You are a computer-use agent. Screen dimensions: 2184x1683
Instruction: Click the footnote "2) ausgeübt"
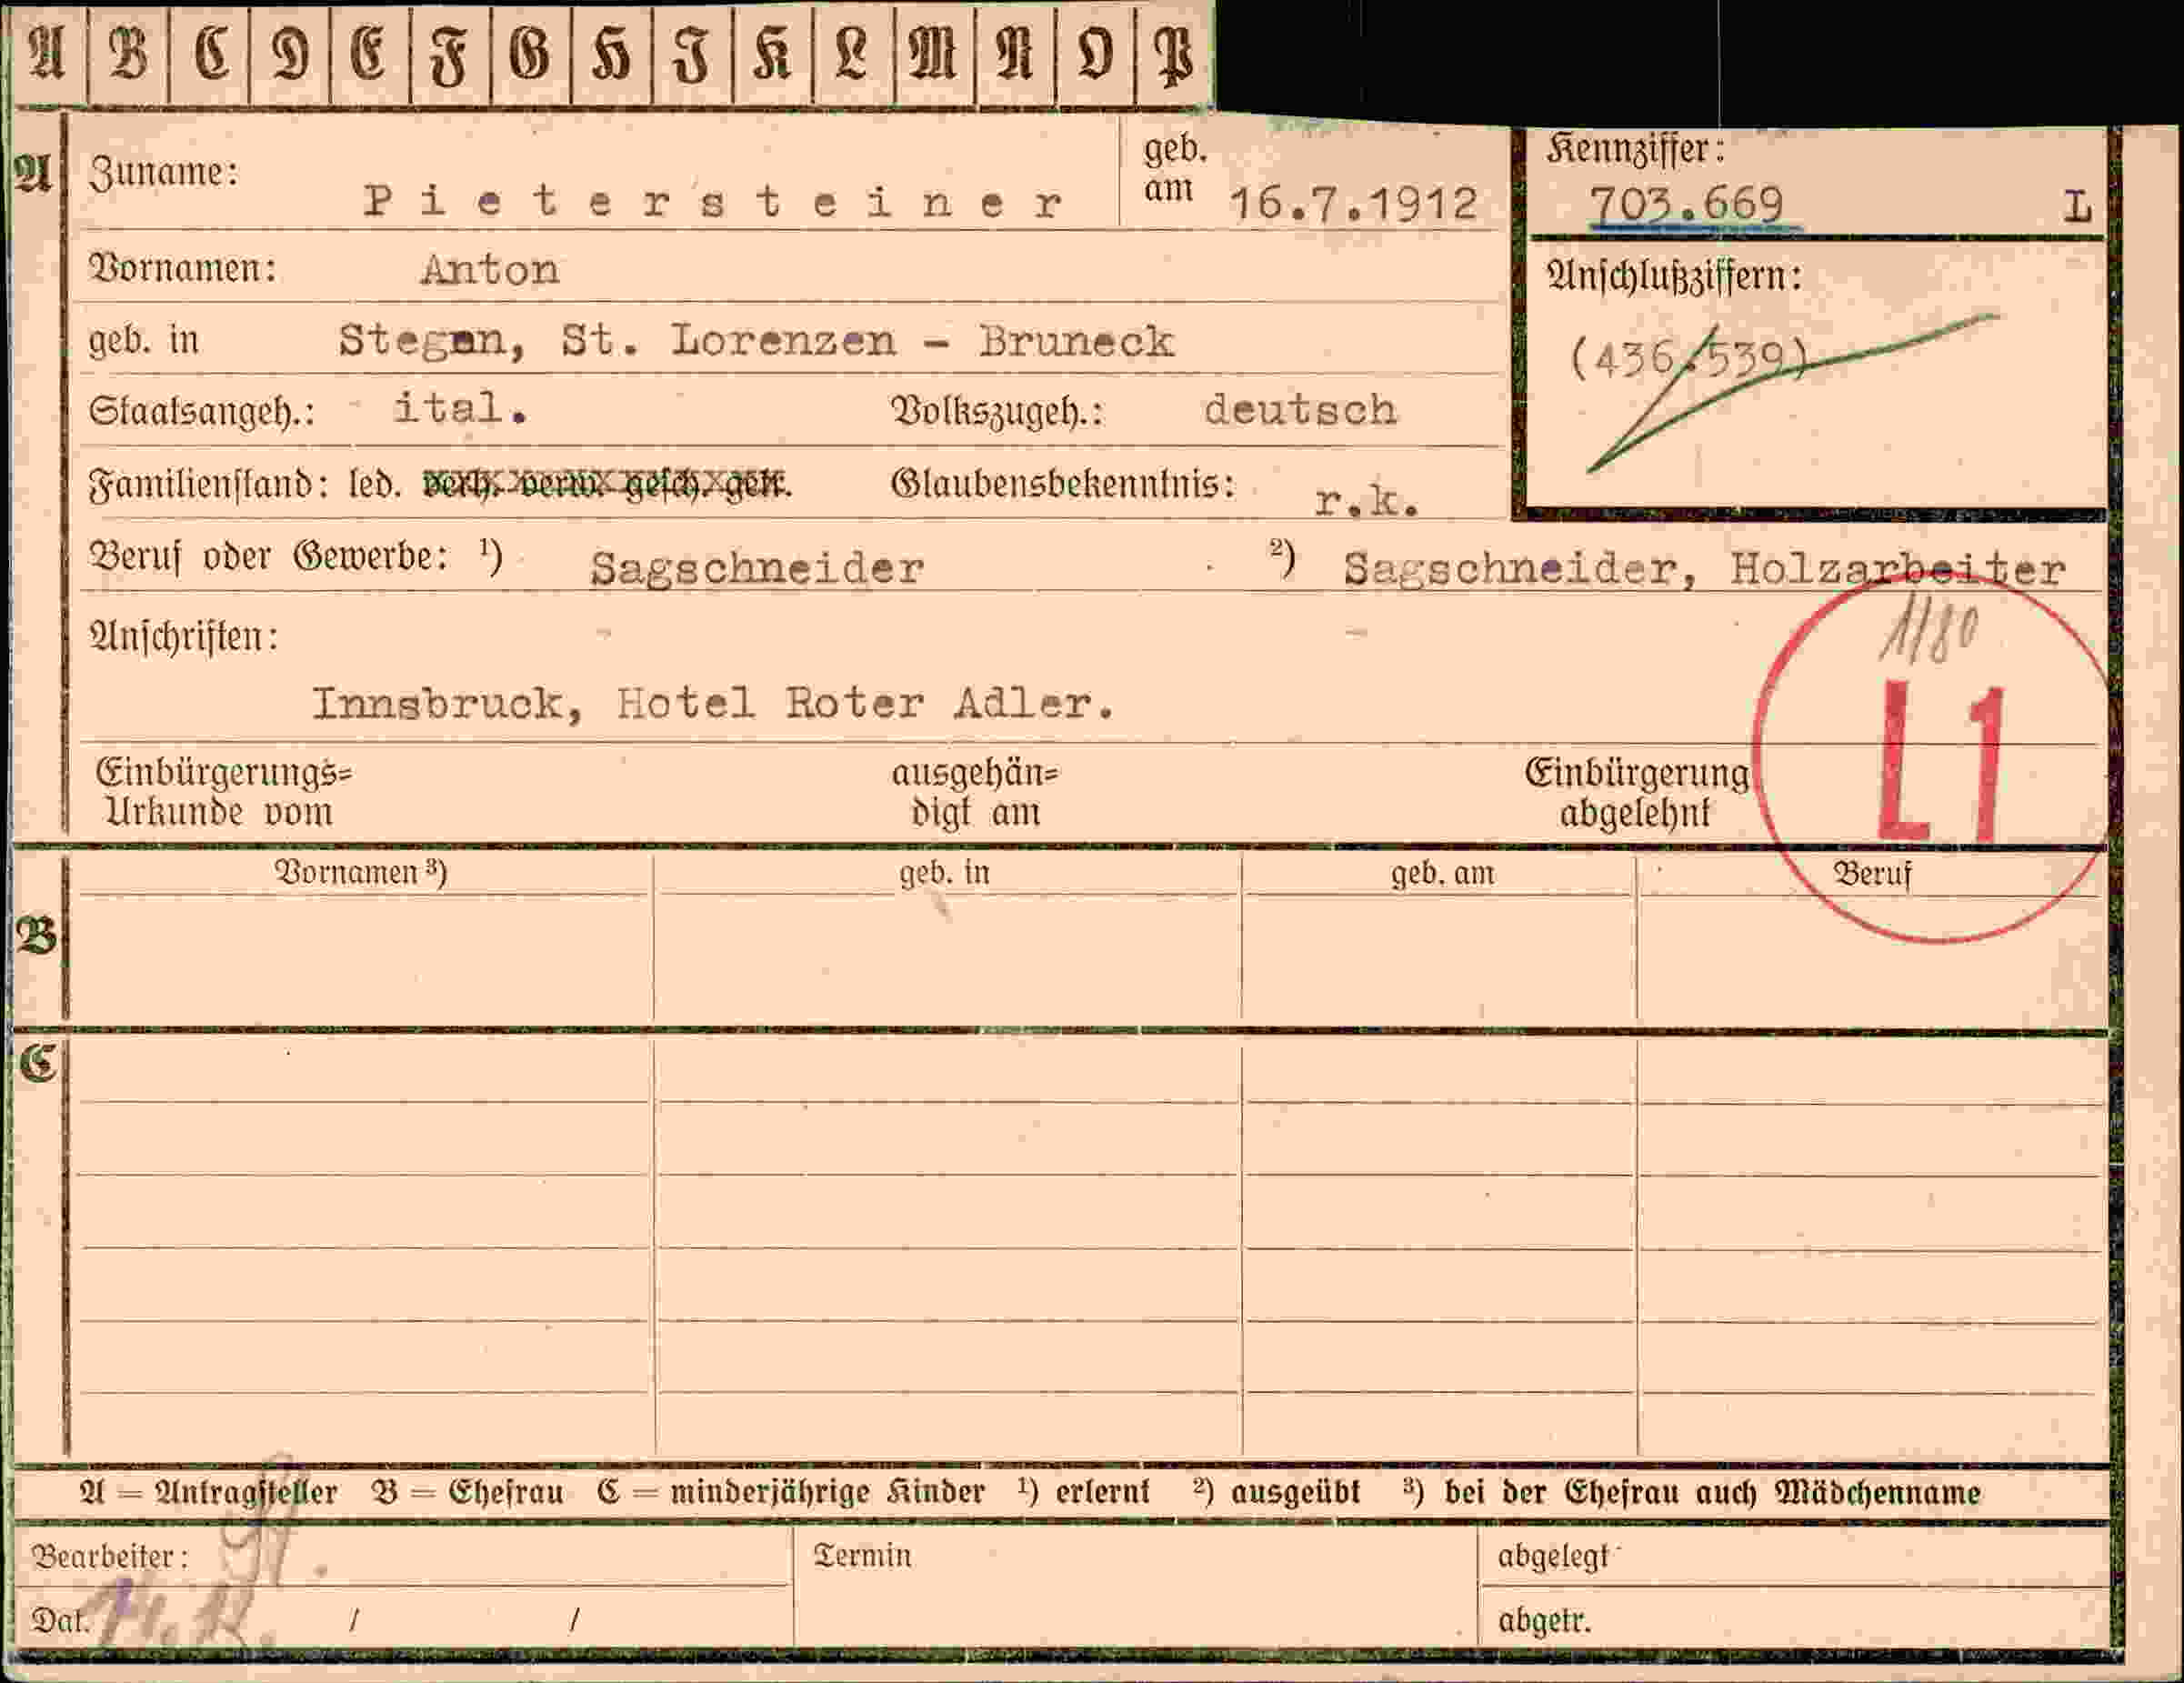coord(1276,1492)
